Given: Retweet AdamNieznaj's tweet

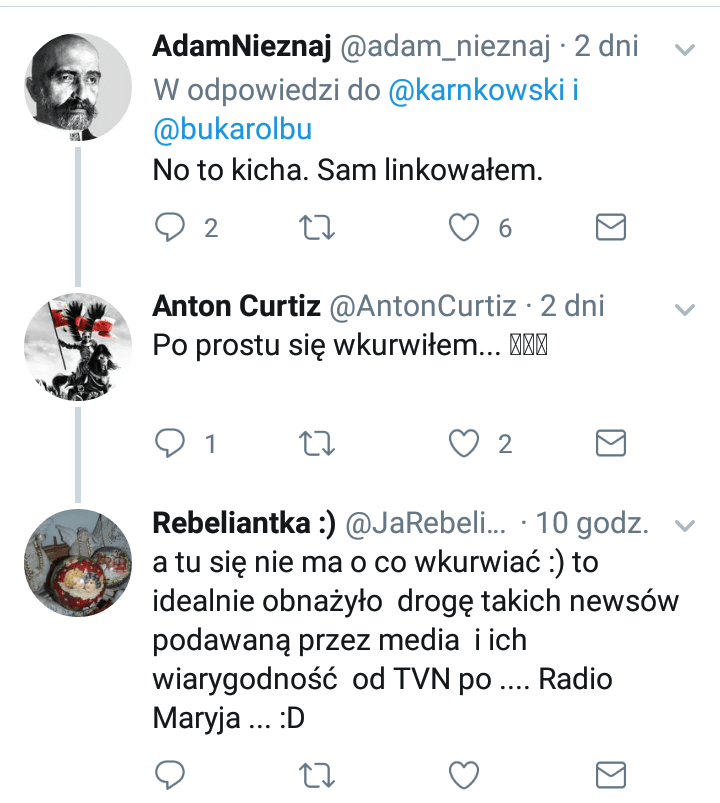Looking at the screenshot, I should [x=317, y=228].
